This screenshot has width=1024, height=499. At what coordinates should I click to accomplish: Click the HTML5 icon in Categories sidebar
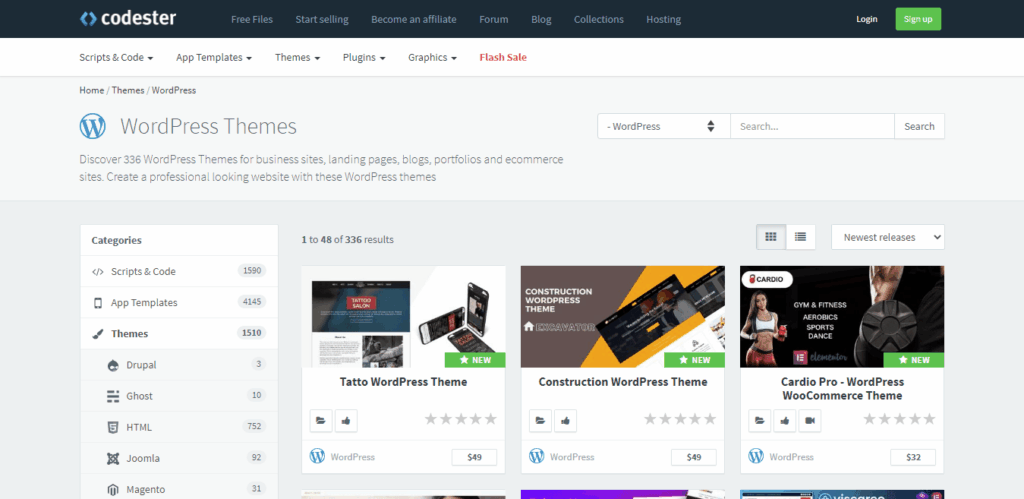(113, 427)
